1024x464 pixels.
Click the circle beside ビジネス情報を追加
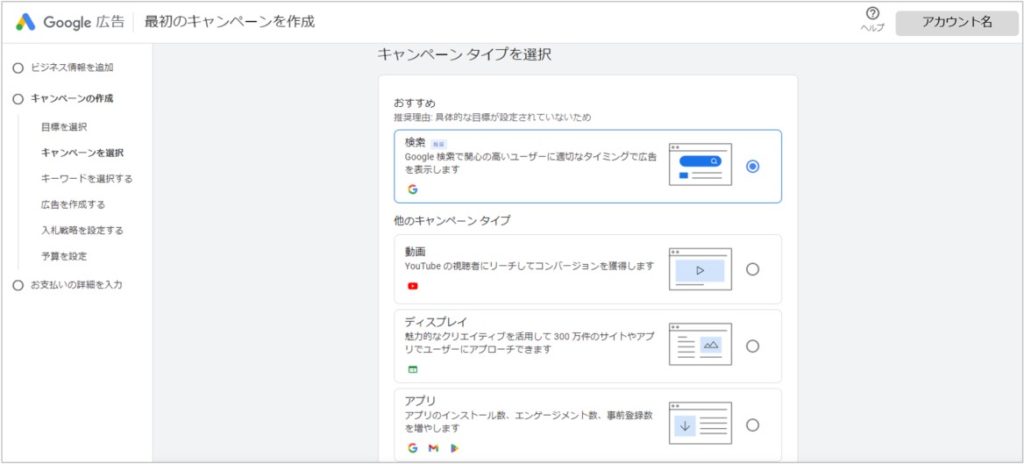[x=18, y=68]
